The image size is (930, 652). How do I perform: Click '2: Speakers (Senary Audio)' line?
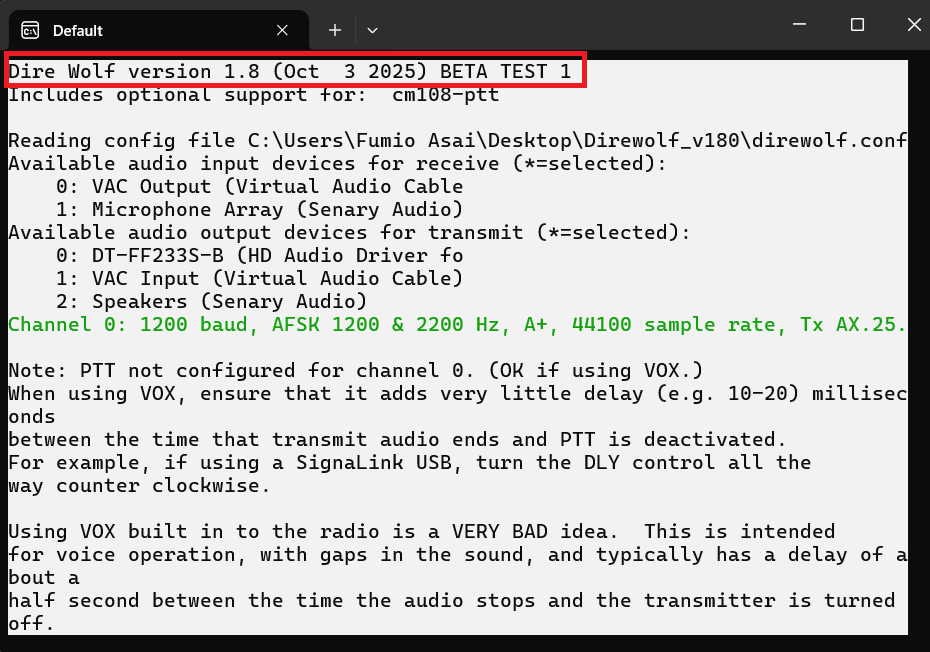point(211,301)
